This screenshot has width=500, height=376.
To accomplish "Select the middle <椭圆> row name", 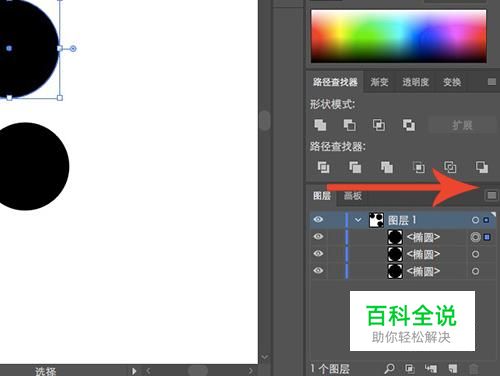I will (x=423, y=254).
